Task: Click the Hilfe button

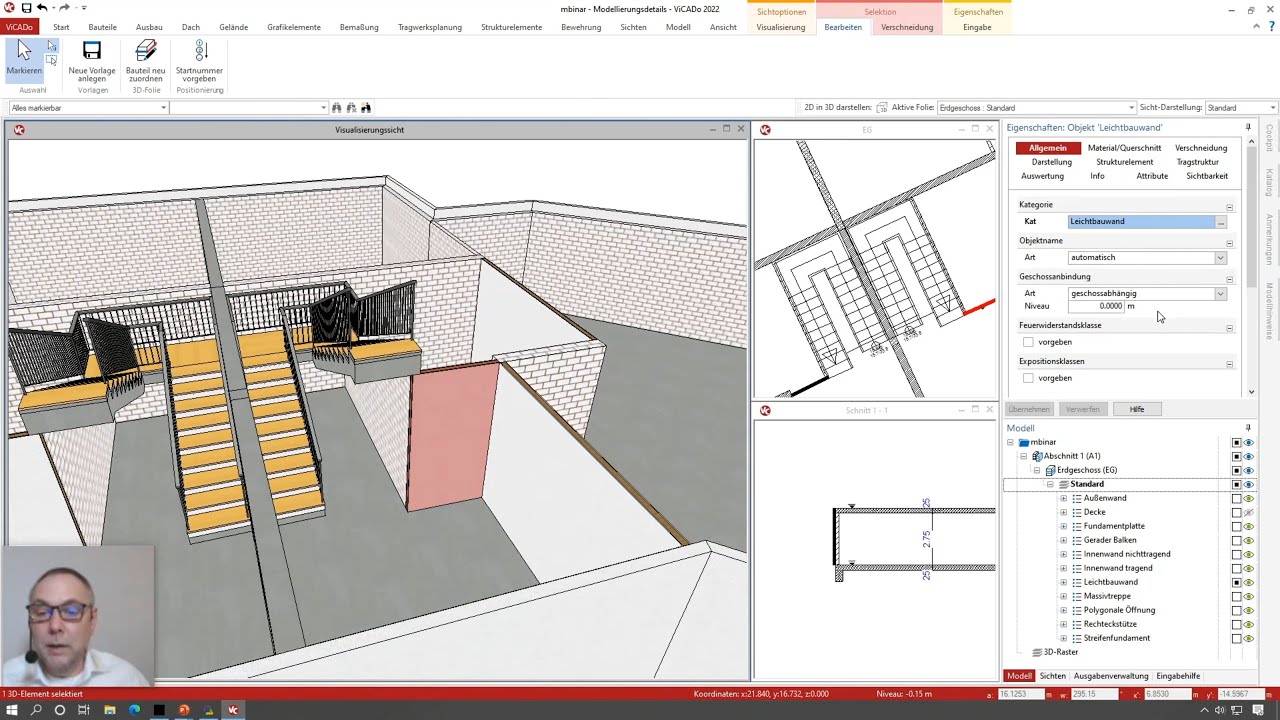Action: click(x=1137, y=409)
